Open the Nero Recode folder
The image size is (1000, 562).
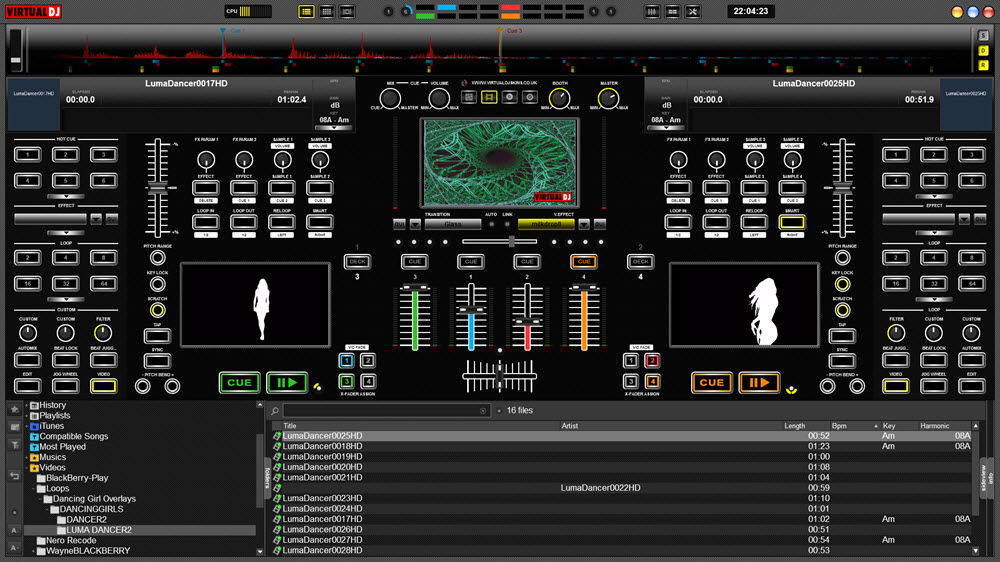click(71, 540)
